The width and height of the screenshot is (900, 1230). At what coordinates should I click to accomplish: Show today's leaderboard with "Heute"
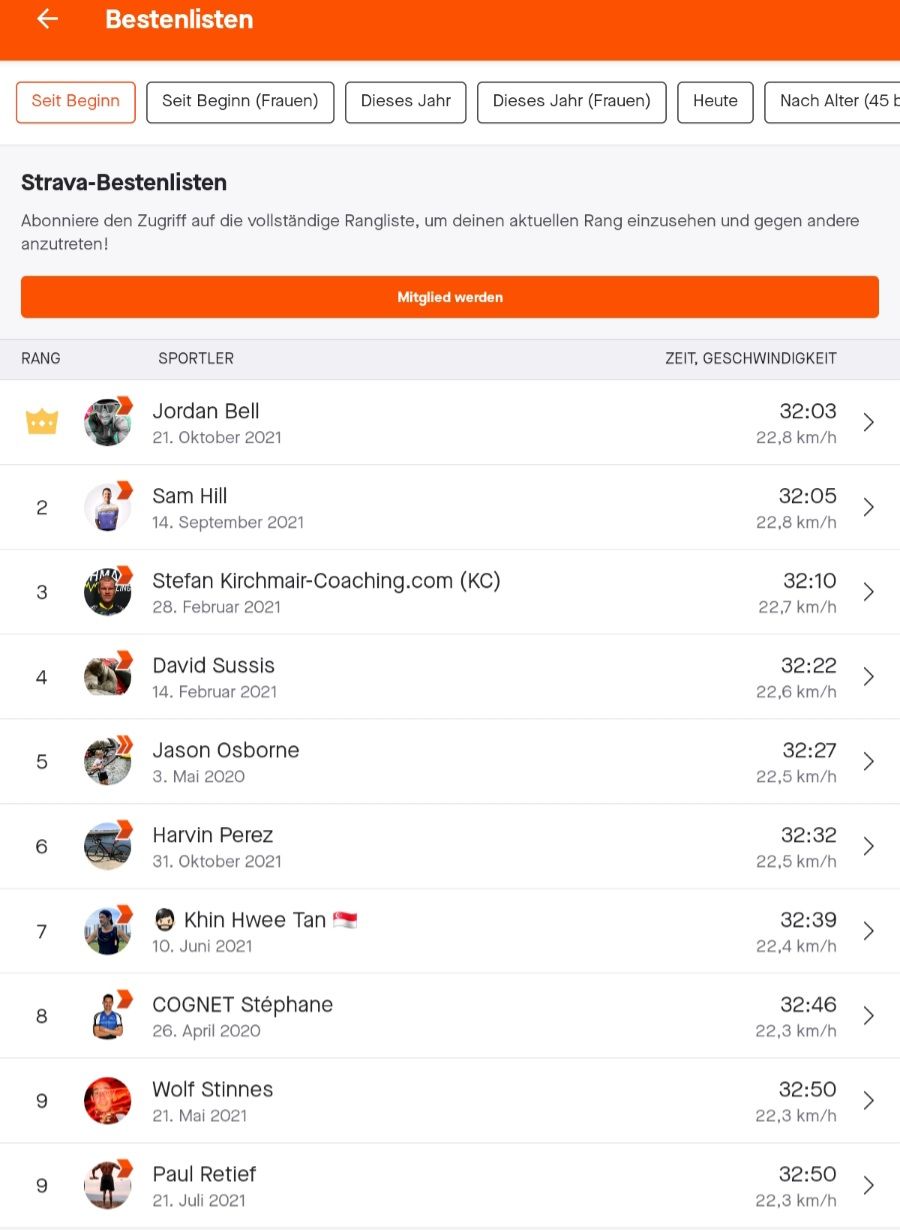pos(715,102)
